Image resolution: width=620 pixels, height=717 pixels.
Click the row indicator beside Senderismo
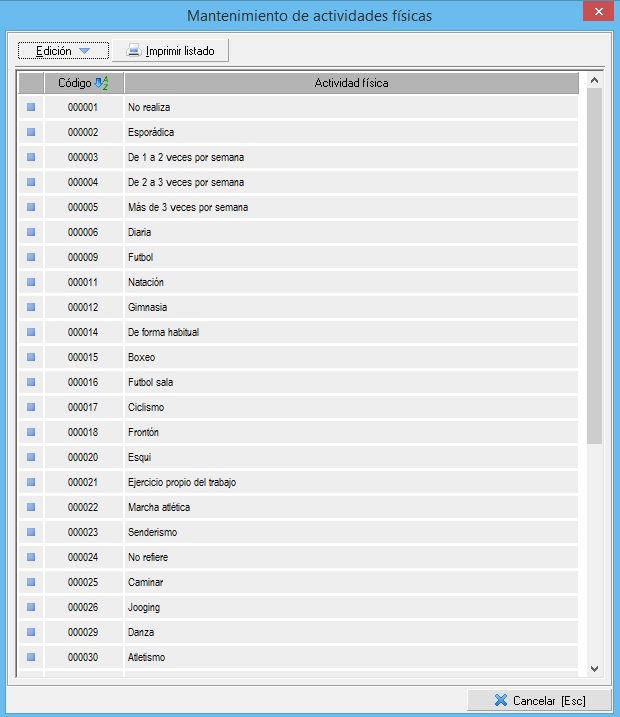click(x=31, y=532)
